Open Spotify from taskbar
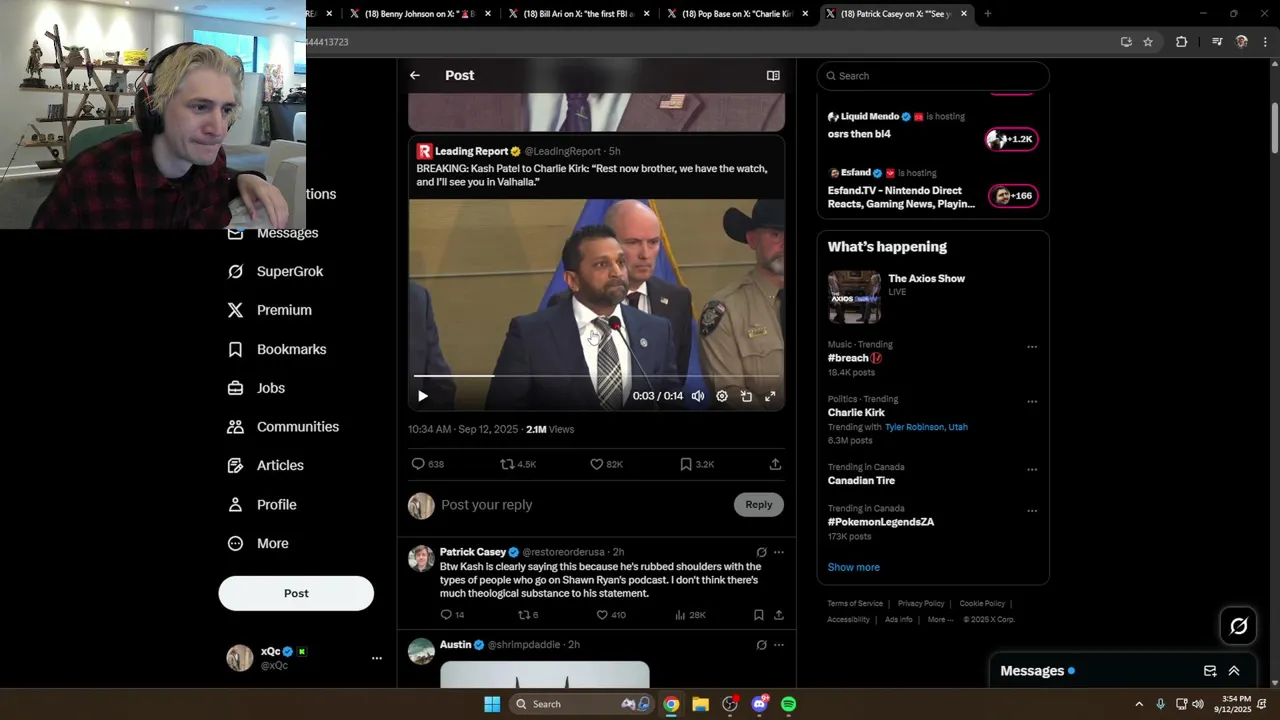 pyautogui.click(x=788, y=704)
